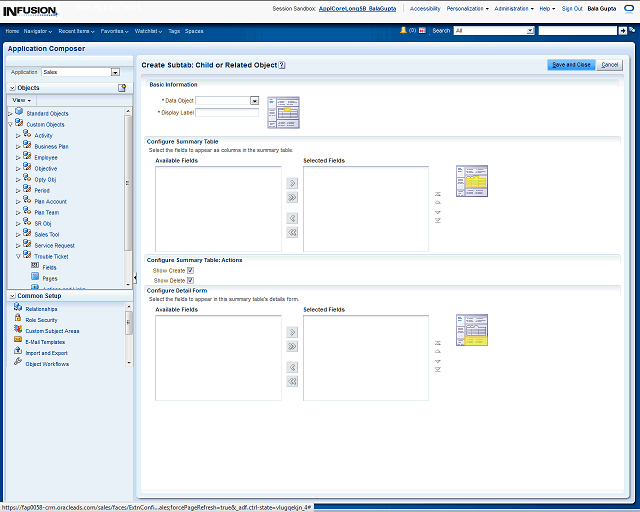This screenshot has width=640, height=512.
Task: Click the Role Security icon in Common Setup
Action: pyautogui.click(x=18, y=320)
